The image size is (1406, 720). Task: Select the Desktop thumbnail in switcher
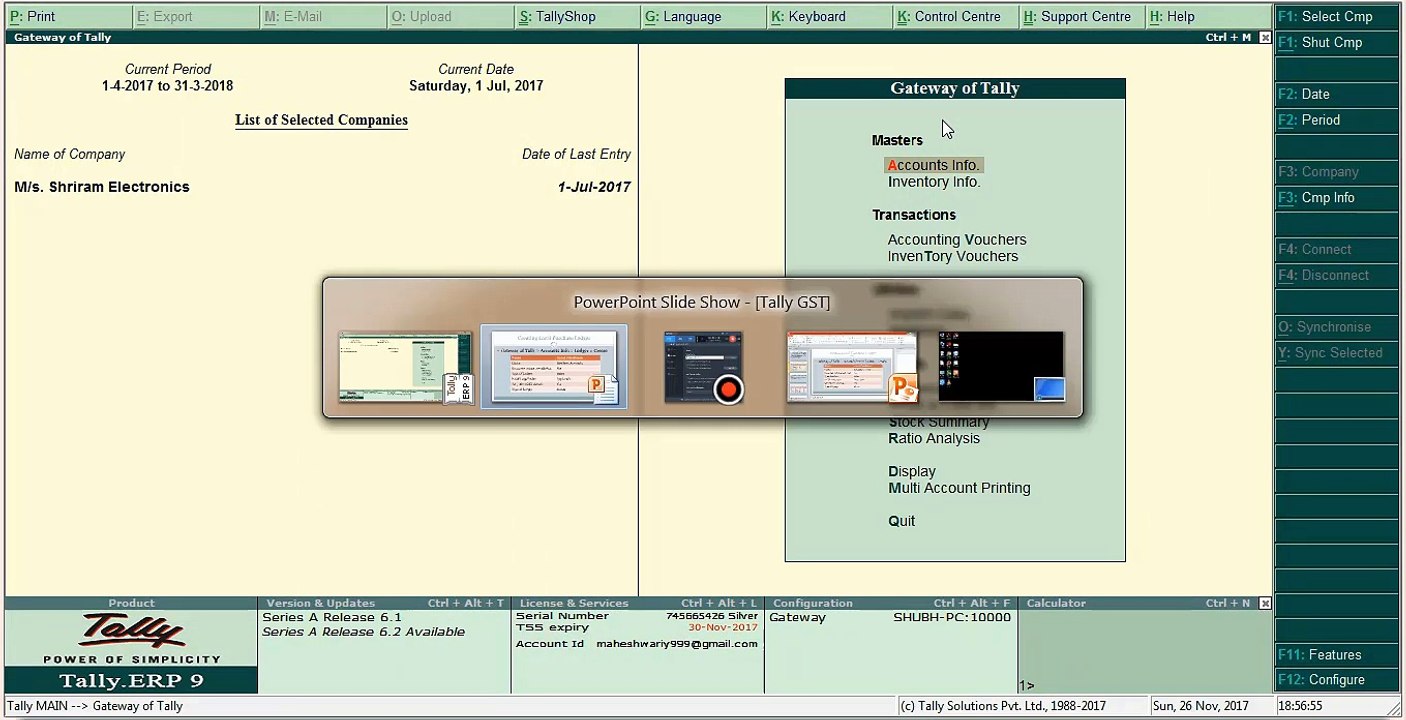1001,367
